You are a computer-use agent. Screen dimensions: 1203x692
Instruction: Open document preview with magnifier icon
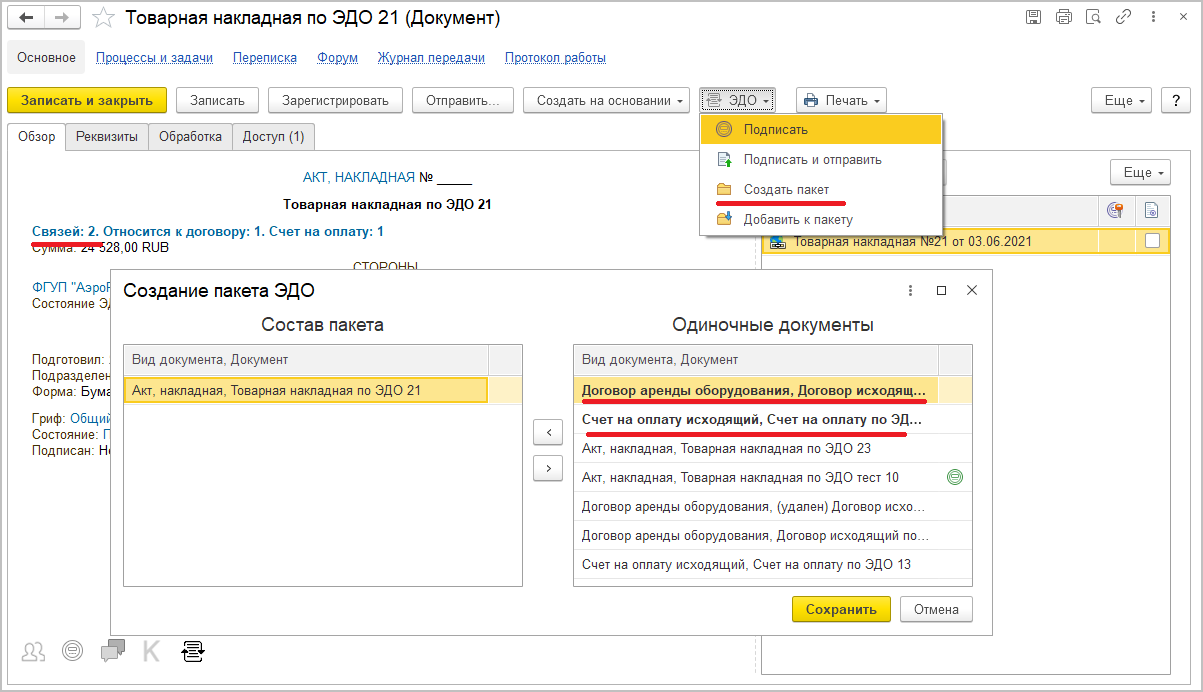[1093, 17]
